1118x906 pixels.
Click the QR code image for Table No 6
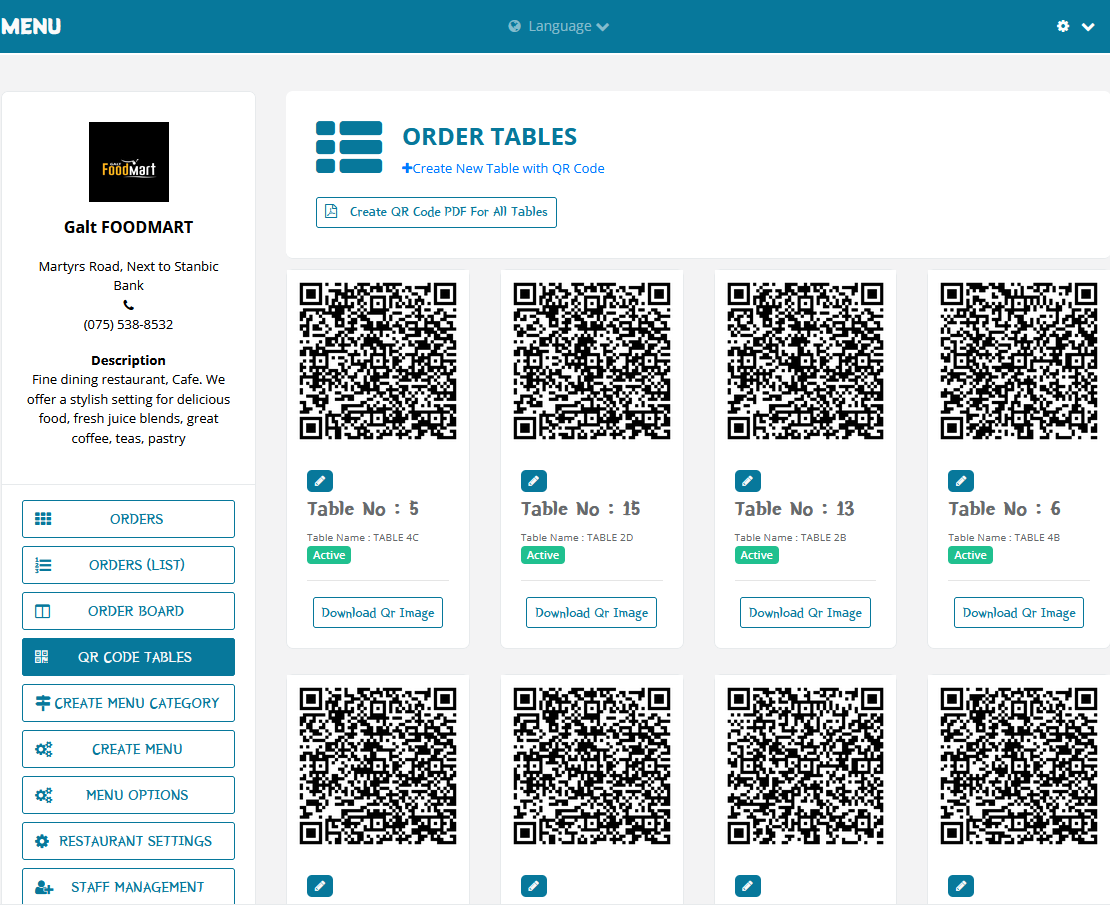(x=1019, y=361)
